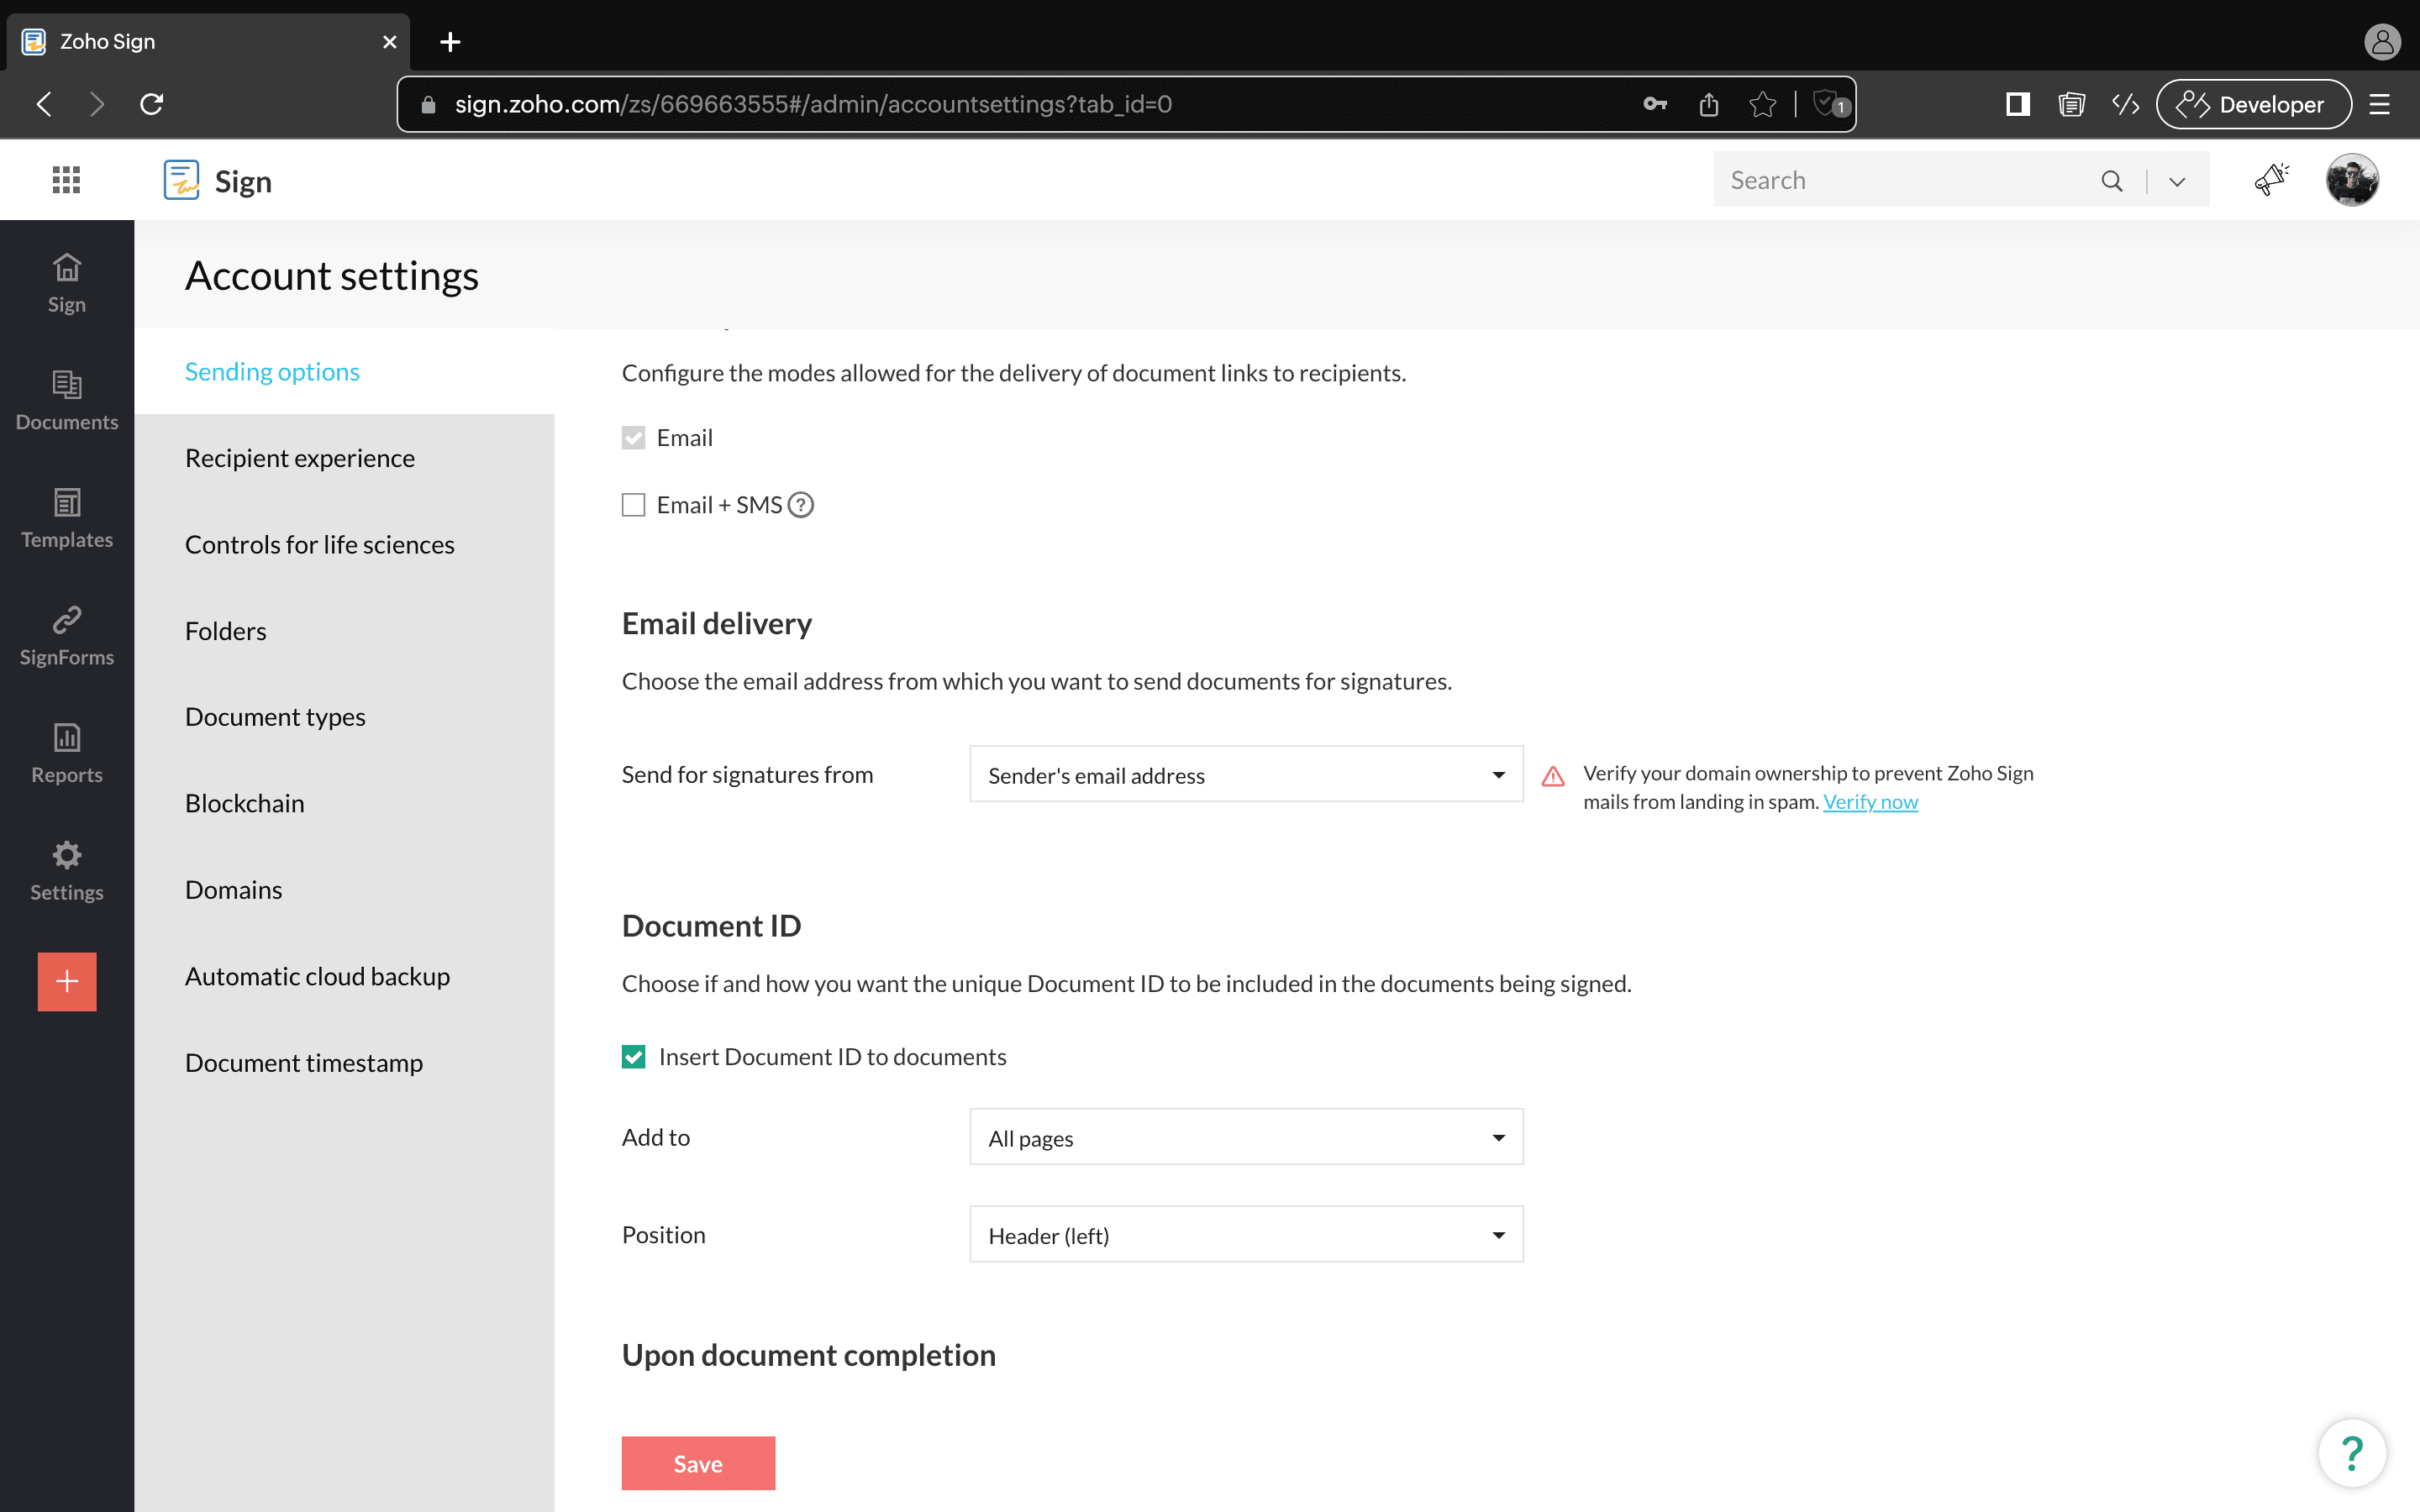Uncheck Insert Document ID to documents
This screenshot has width=2420, height=1512.
pos(633,1057)
